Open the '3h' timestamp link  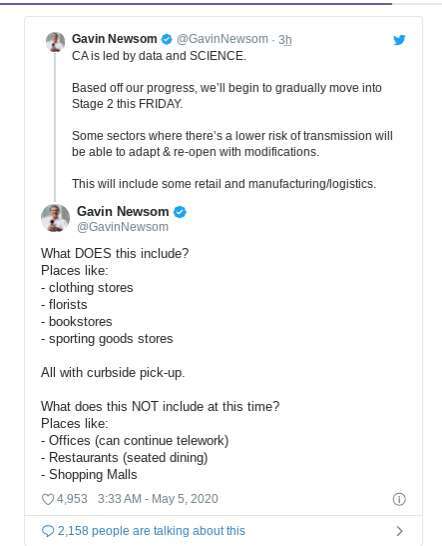click(x=285, y=40)
